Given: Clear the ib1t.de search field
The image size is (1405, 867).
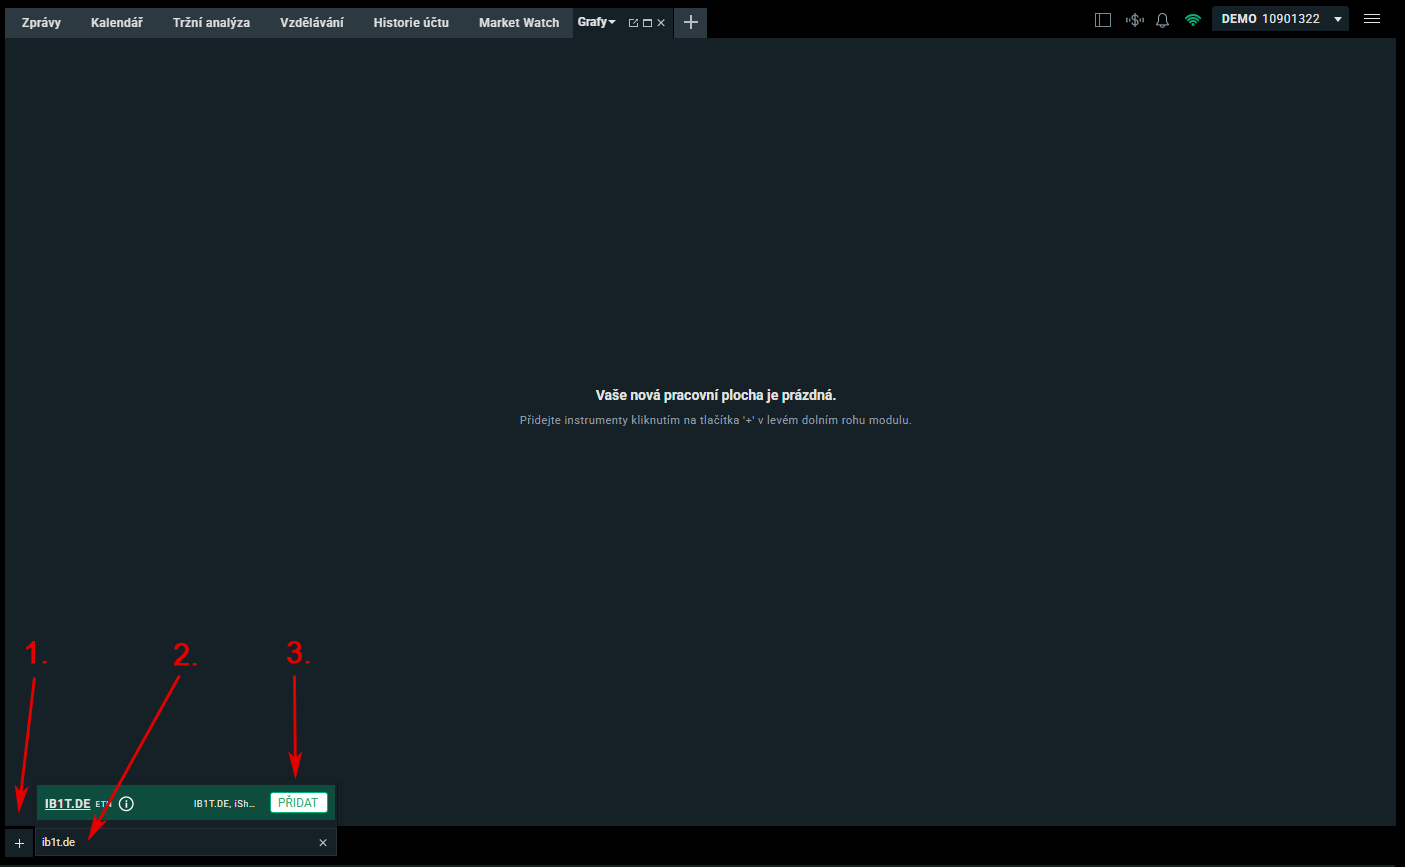Looking at the screenshot, I should coord(323,843).
